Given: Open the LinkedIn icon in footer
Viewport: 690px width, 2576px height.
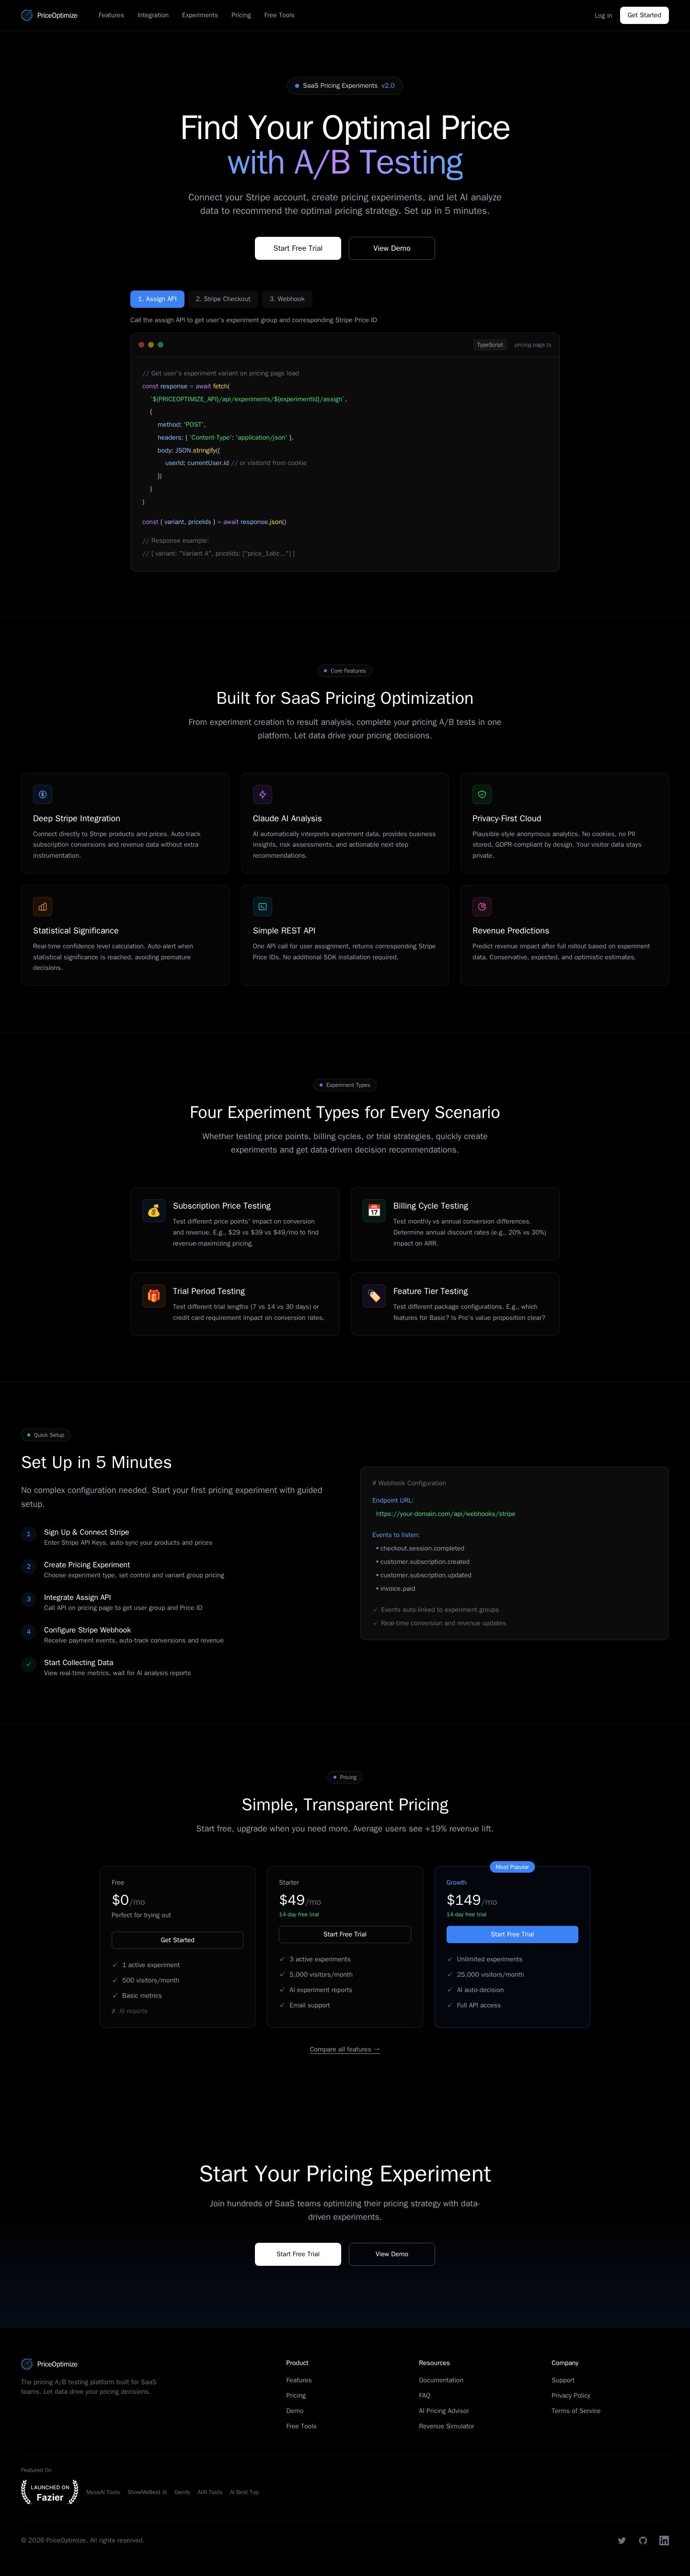Looking at the screenshot, I should [664, 2540].
